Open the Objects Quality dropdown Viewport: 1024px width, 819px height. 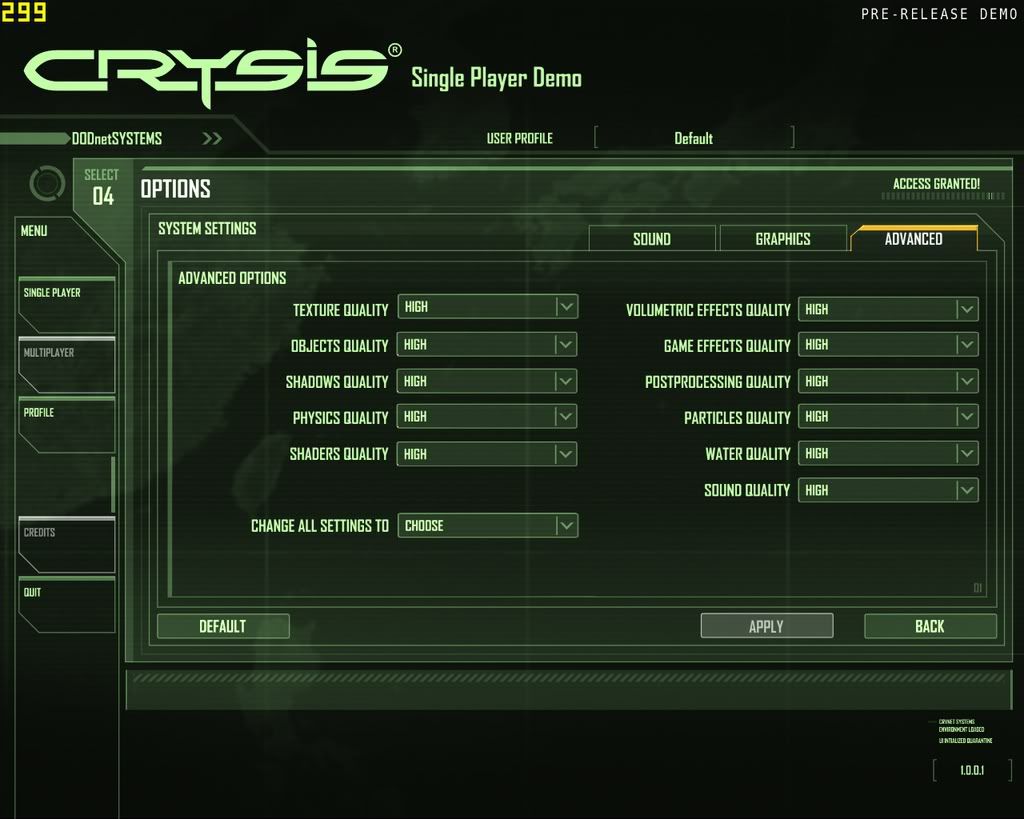click(487, 345)
